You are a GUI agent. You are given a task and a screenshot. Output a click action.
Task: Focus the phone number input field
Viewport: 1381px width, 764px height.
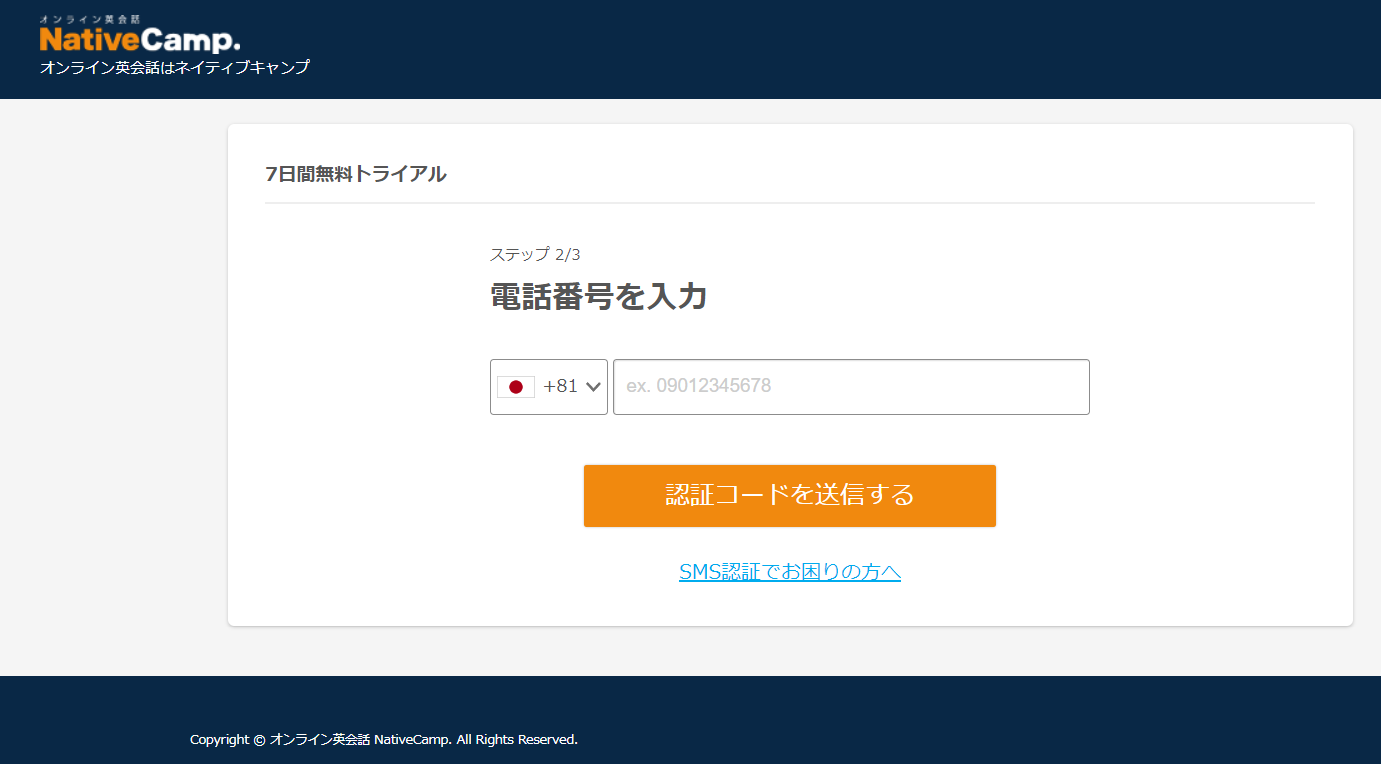(x=851, y=387)
